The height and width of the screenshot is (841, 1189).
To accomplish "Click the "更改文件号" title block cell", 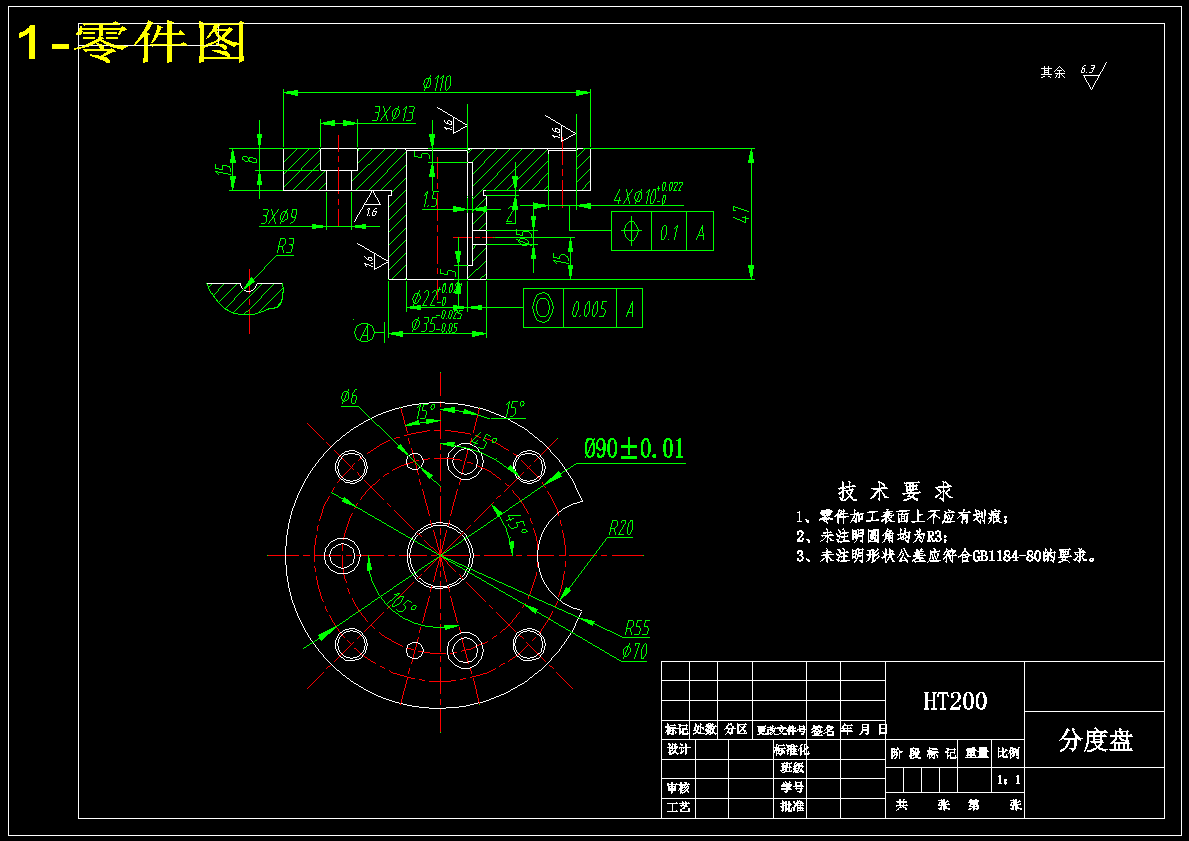I will tap(780, 730).
